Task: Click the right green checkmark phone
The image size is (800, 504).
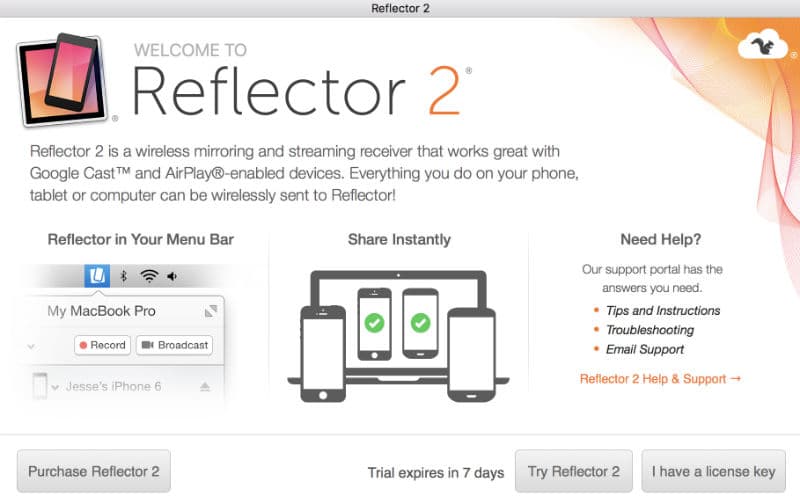Action: (x=420, y=323)
